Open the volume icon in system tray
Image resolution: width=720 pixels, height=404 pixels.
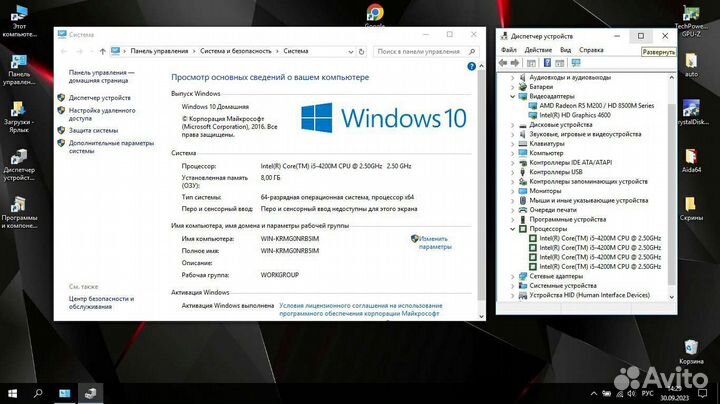[631, 394]
